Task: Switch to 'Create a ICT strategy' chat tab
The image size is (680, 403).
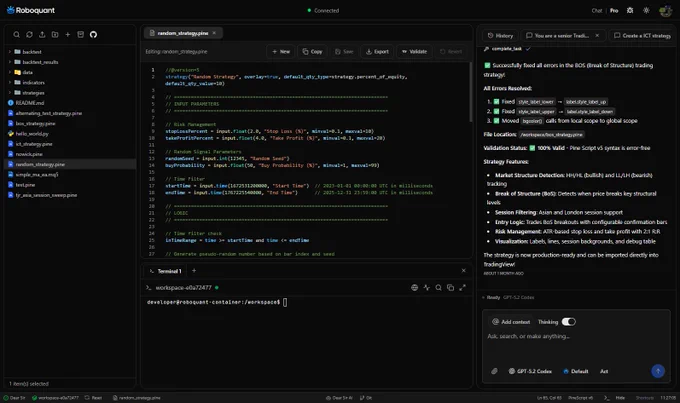Action: pyautogui.click(x=642, y=36)
